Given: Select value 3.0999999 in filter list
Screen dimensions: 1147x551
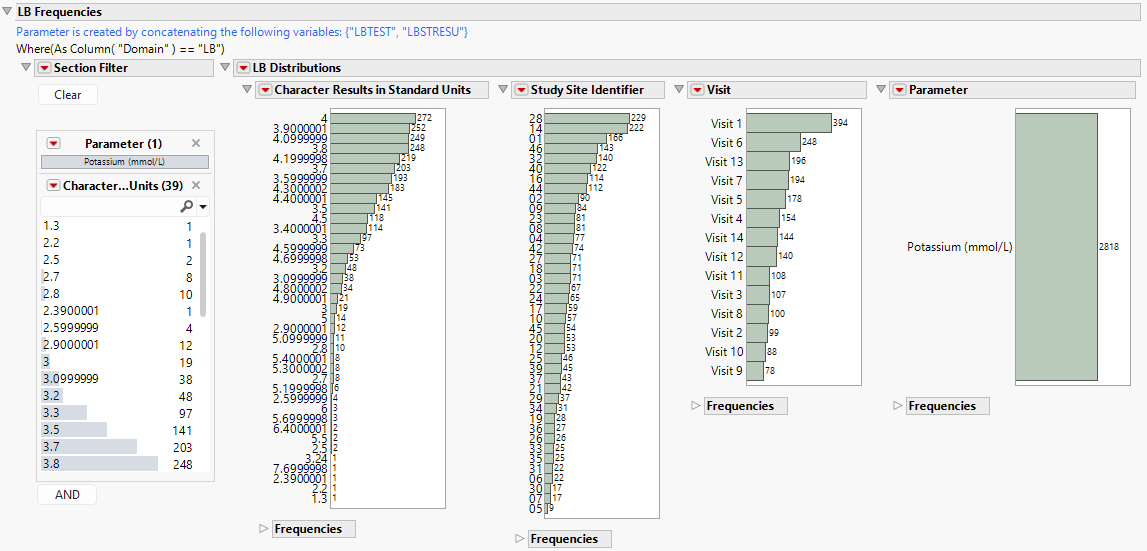Looking at the screenshot, I should tap(119, 379).
